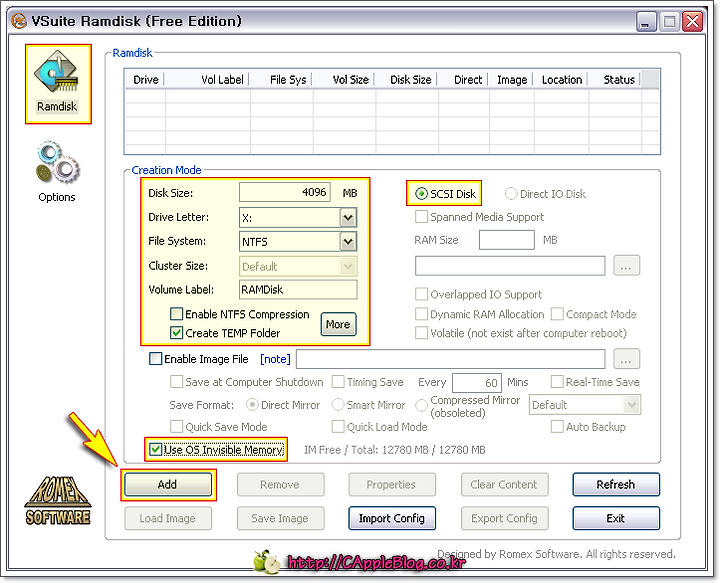Browse for image file with ... button
Screen dimensions: 720x583
[x=626, y=359]
